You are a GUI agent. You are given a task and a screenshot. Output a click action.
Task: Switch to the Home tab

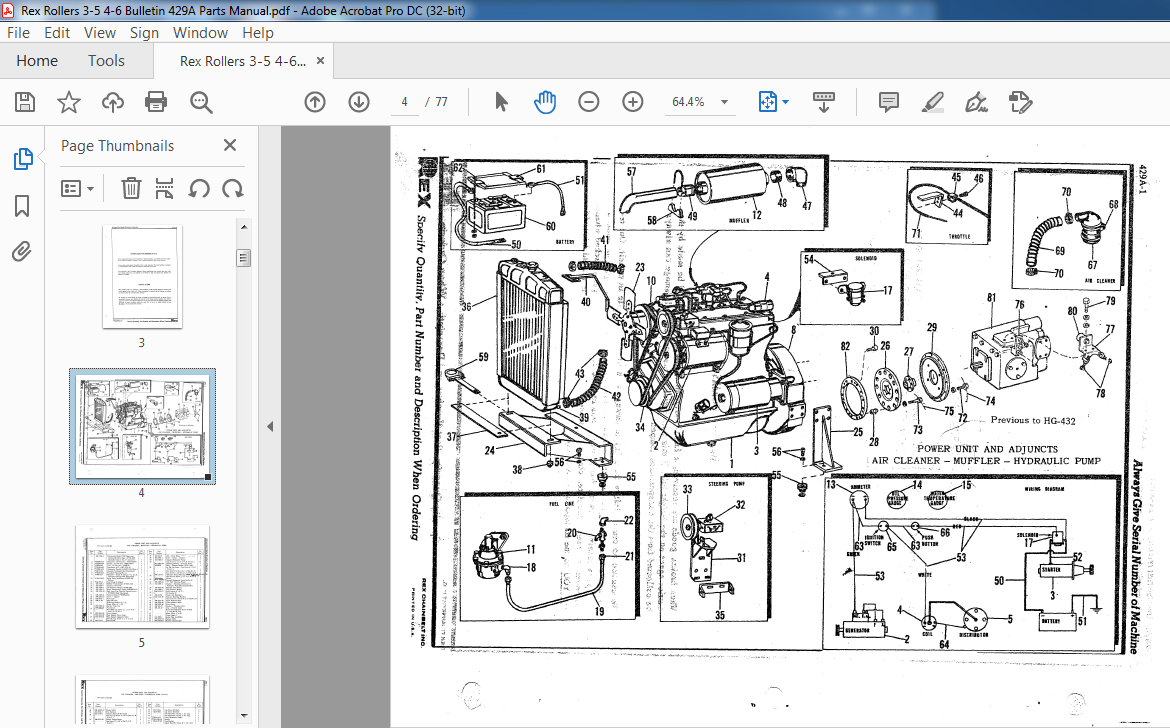(x=37, y=61)
